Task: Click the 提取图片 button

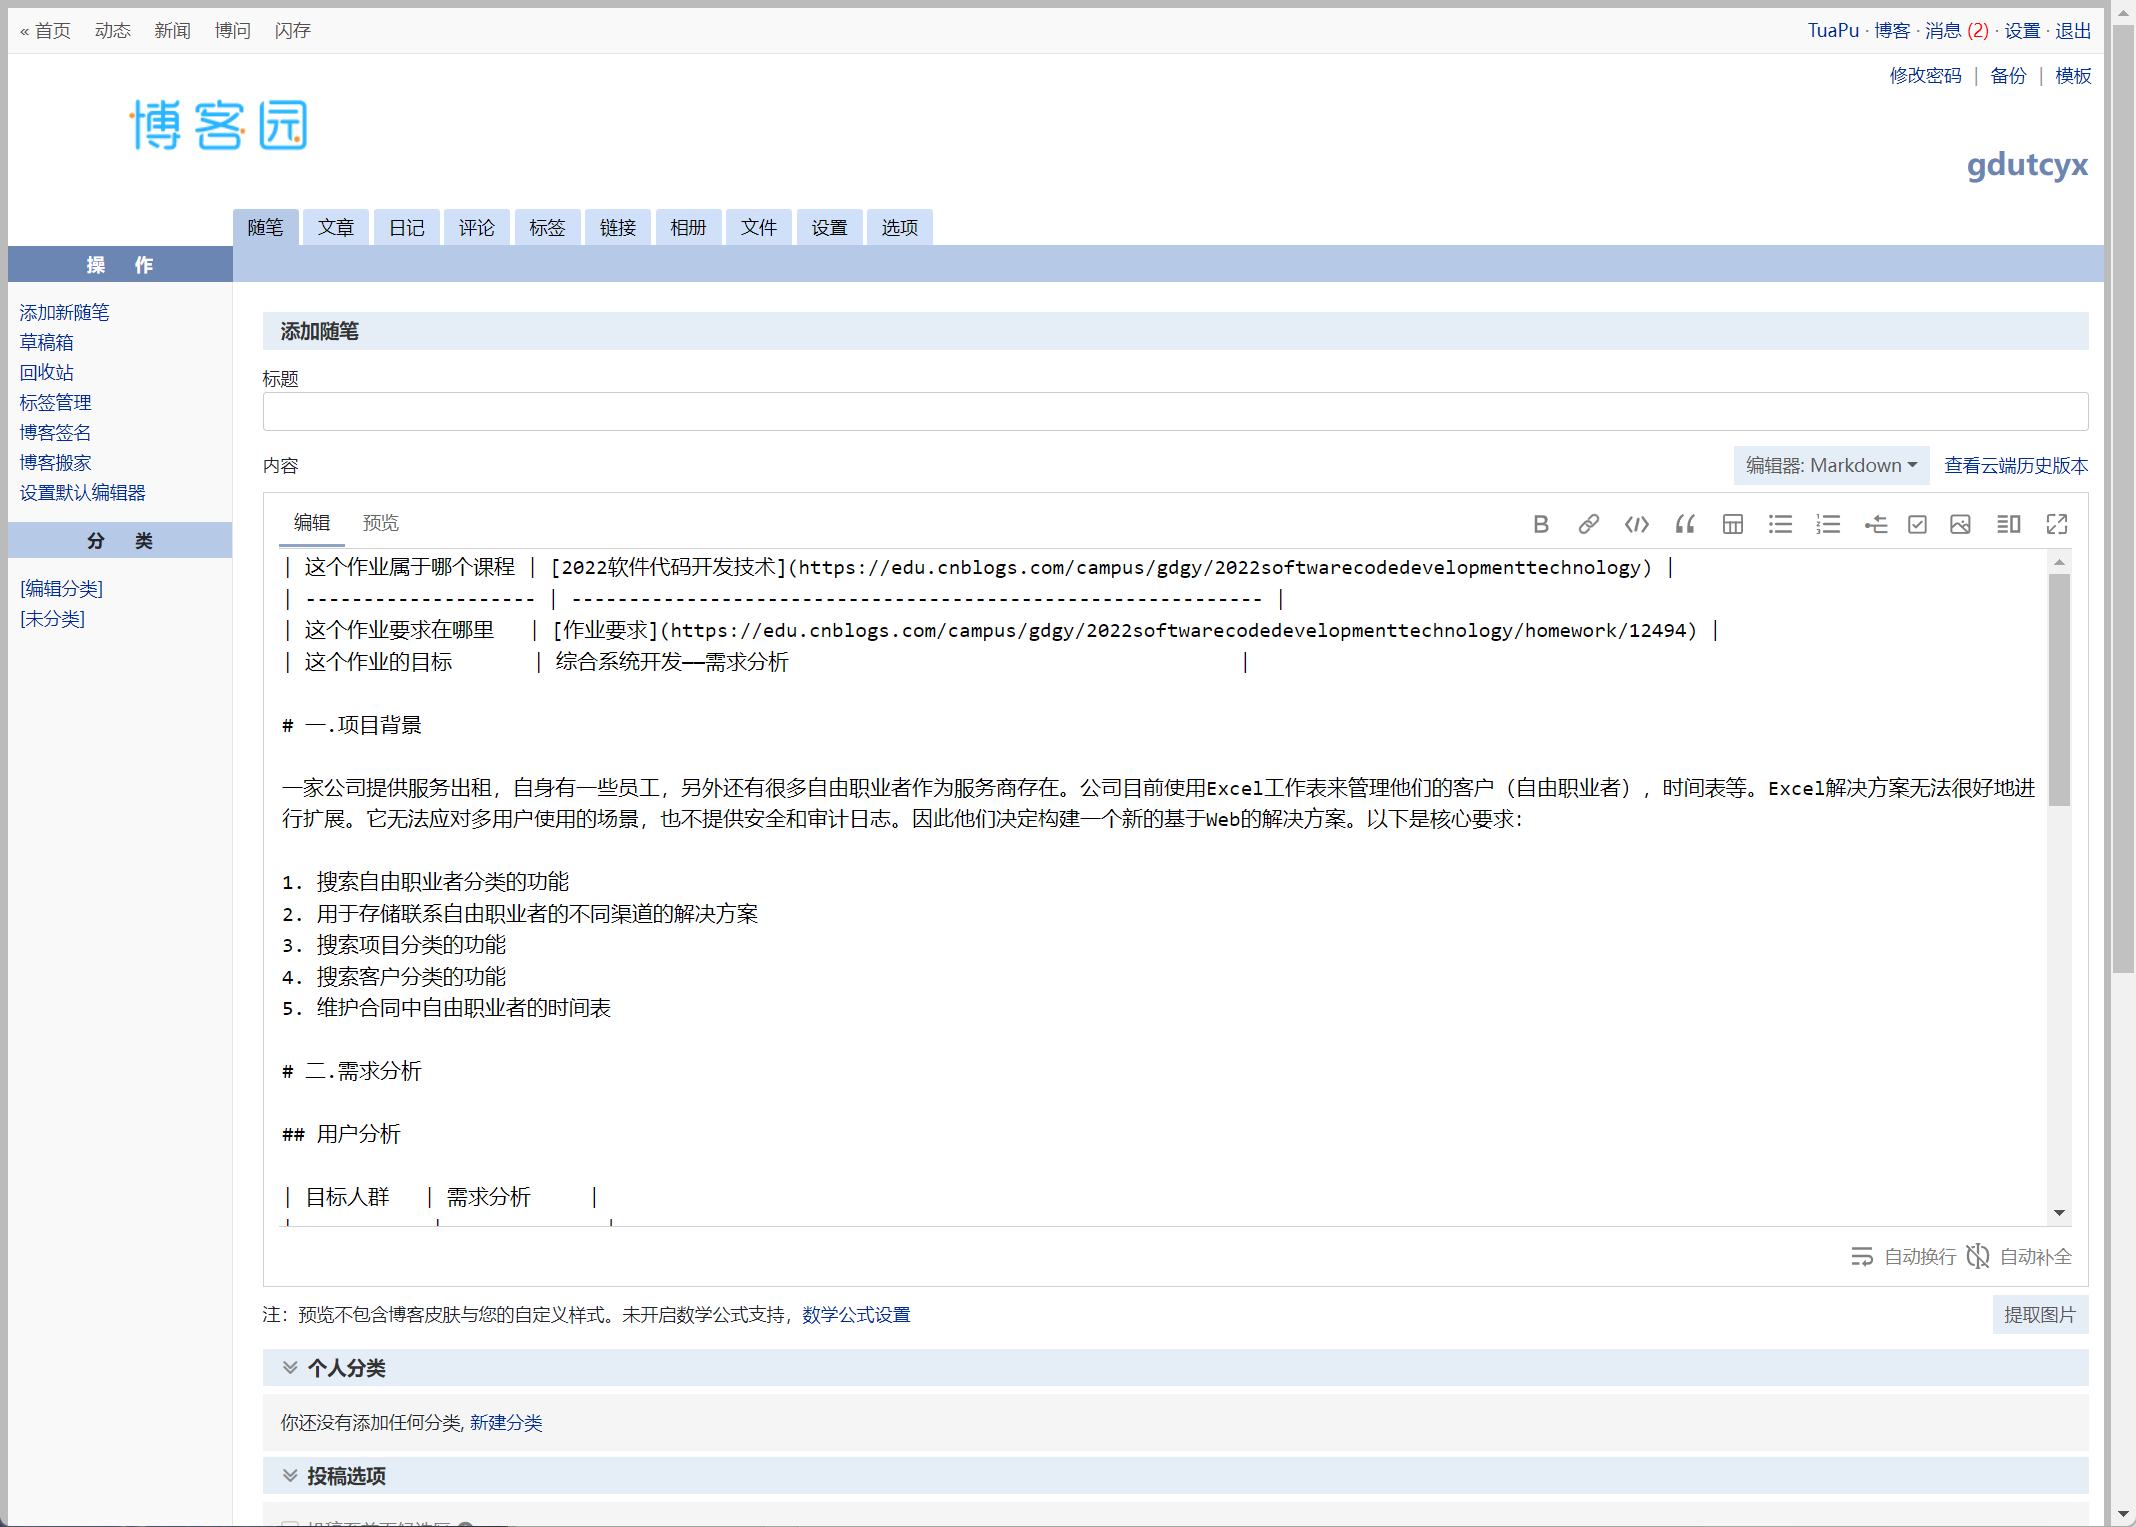Action: [x=2039, y=1315]
